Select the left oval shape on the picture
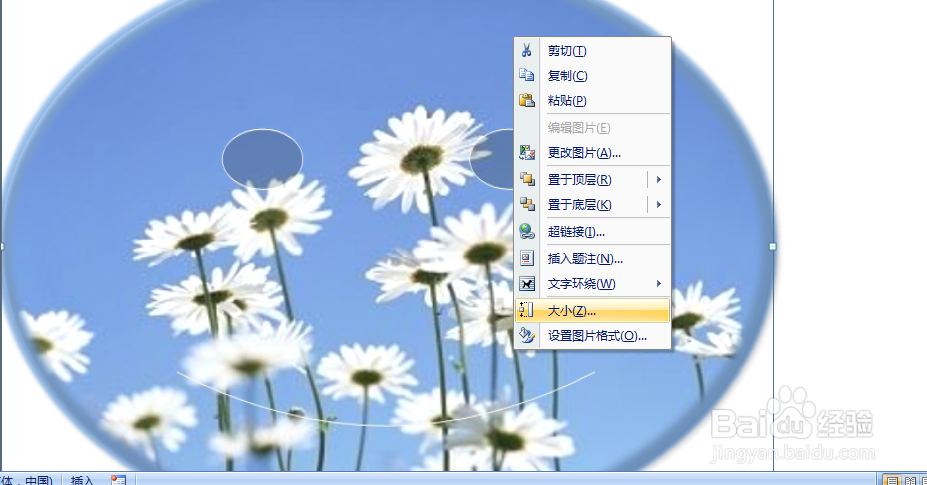The width and height of the screenshot is (927, 485). pyautogui.click(x=262, y=159)
